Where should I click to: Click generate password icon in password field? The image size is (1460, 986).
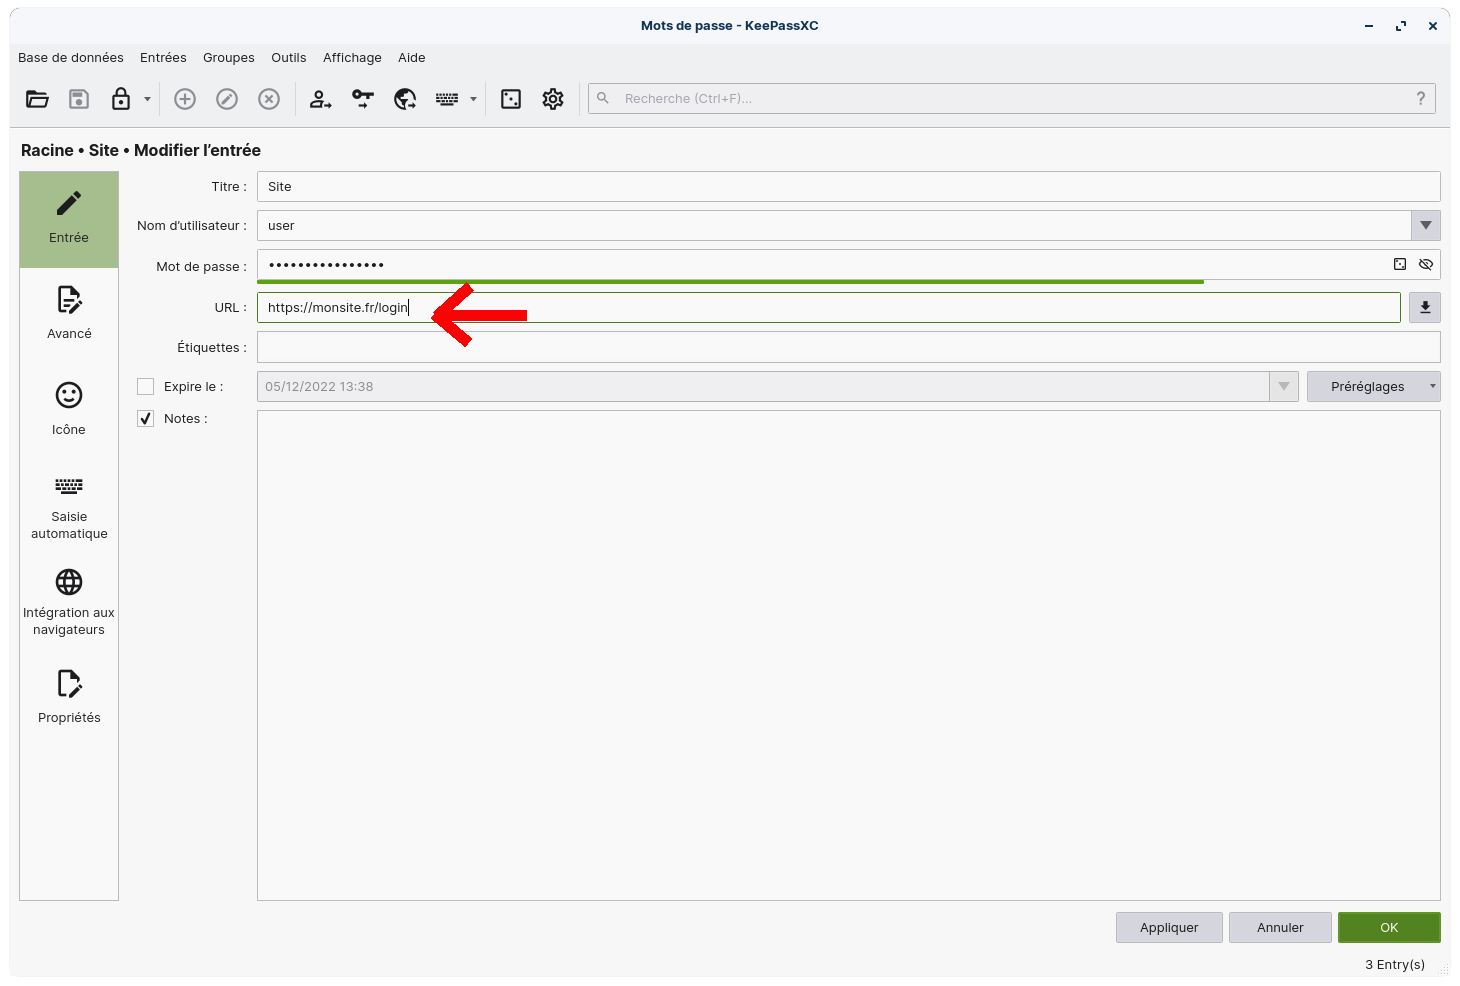coord(1400,265)
